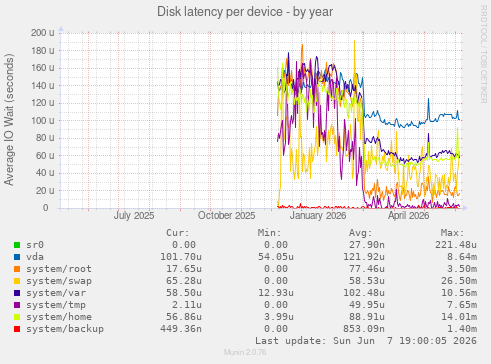Viewport: 491px width, 364px height.
Task: Click the 'April 2026' x-axis label
Action: click(x=408, y=216)
